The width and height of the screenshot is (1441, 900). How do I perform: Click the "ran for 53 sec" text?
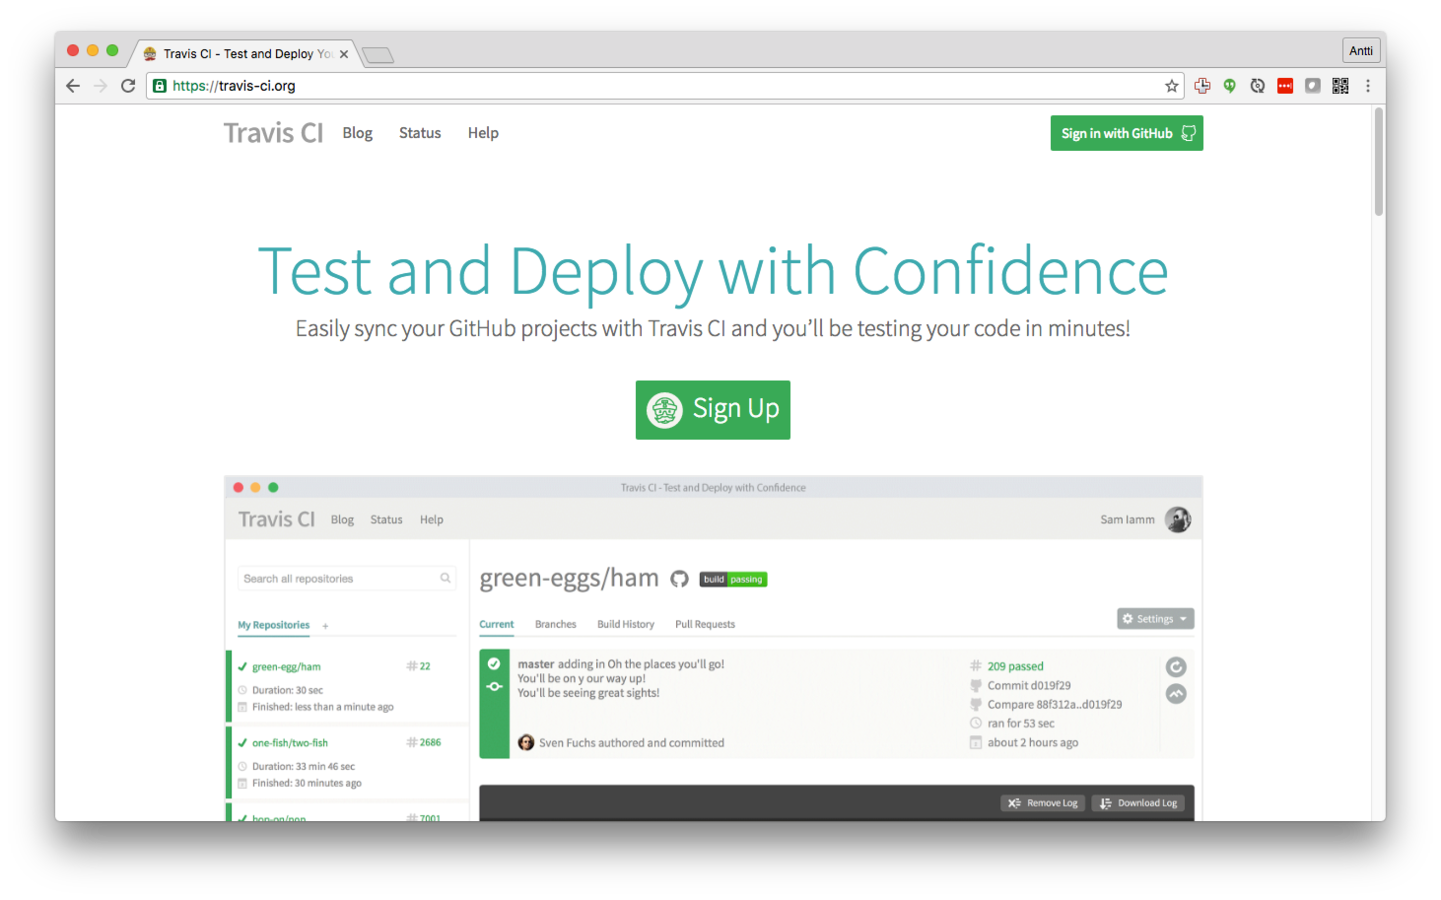1021,723
